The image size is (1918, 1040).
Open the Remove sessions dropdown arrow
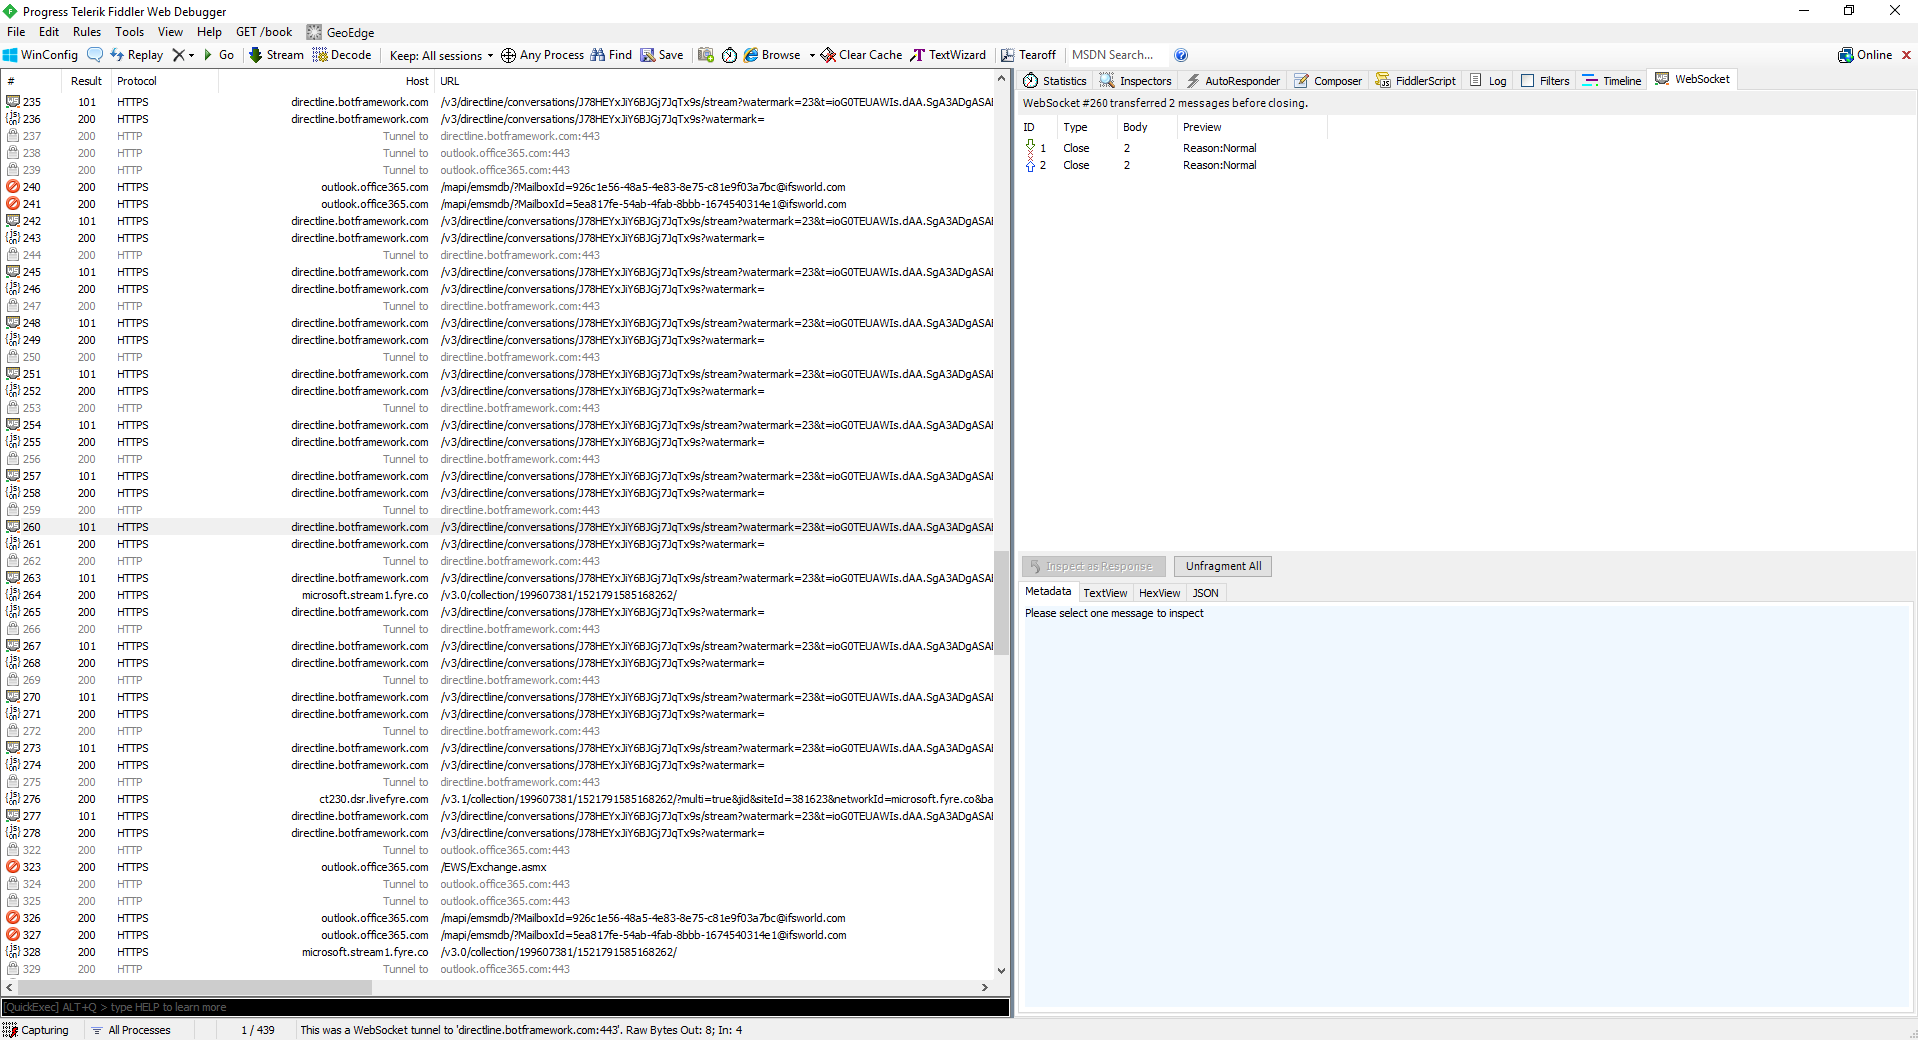click(190, 55)
